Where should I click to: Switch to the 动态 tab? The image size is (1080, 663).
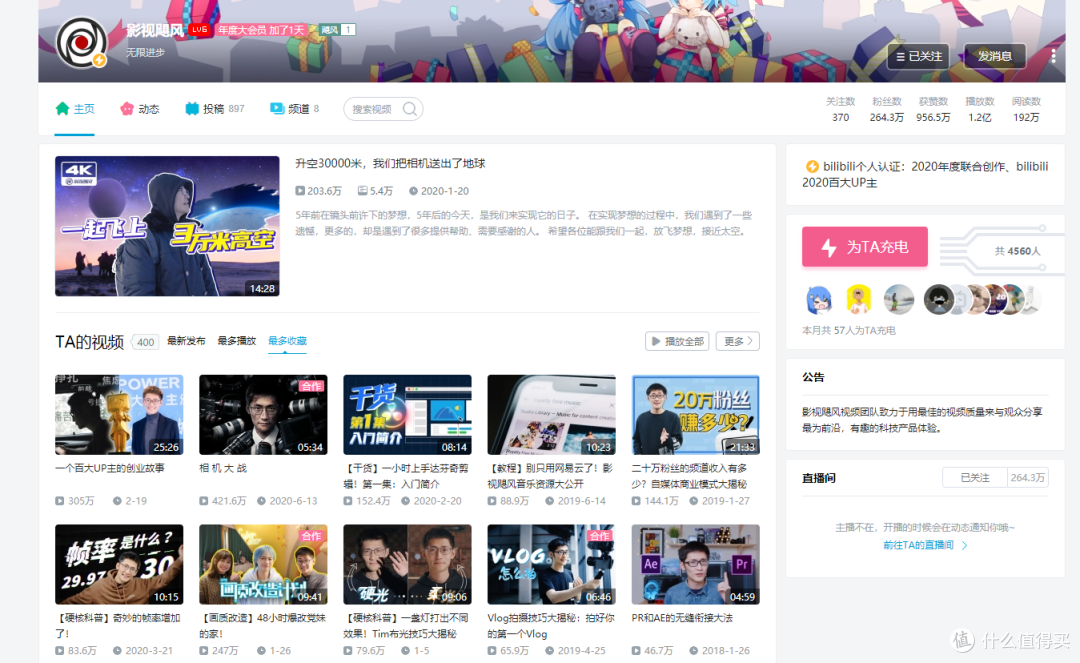click(140, 109)
